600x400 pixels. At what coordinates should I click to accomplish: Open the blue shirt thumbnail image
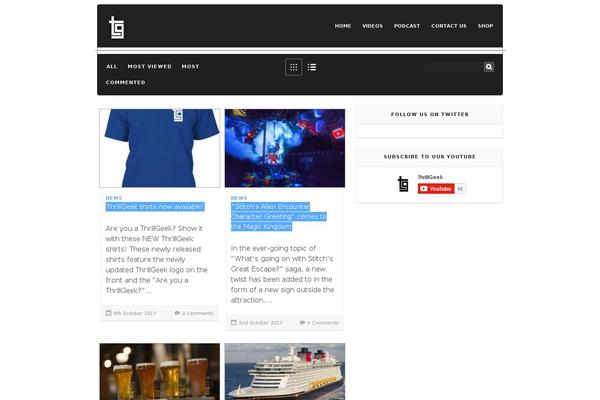point(160,148)
